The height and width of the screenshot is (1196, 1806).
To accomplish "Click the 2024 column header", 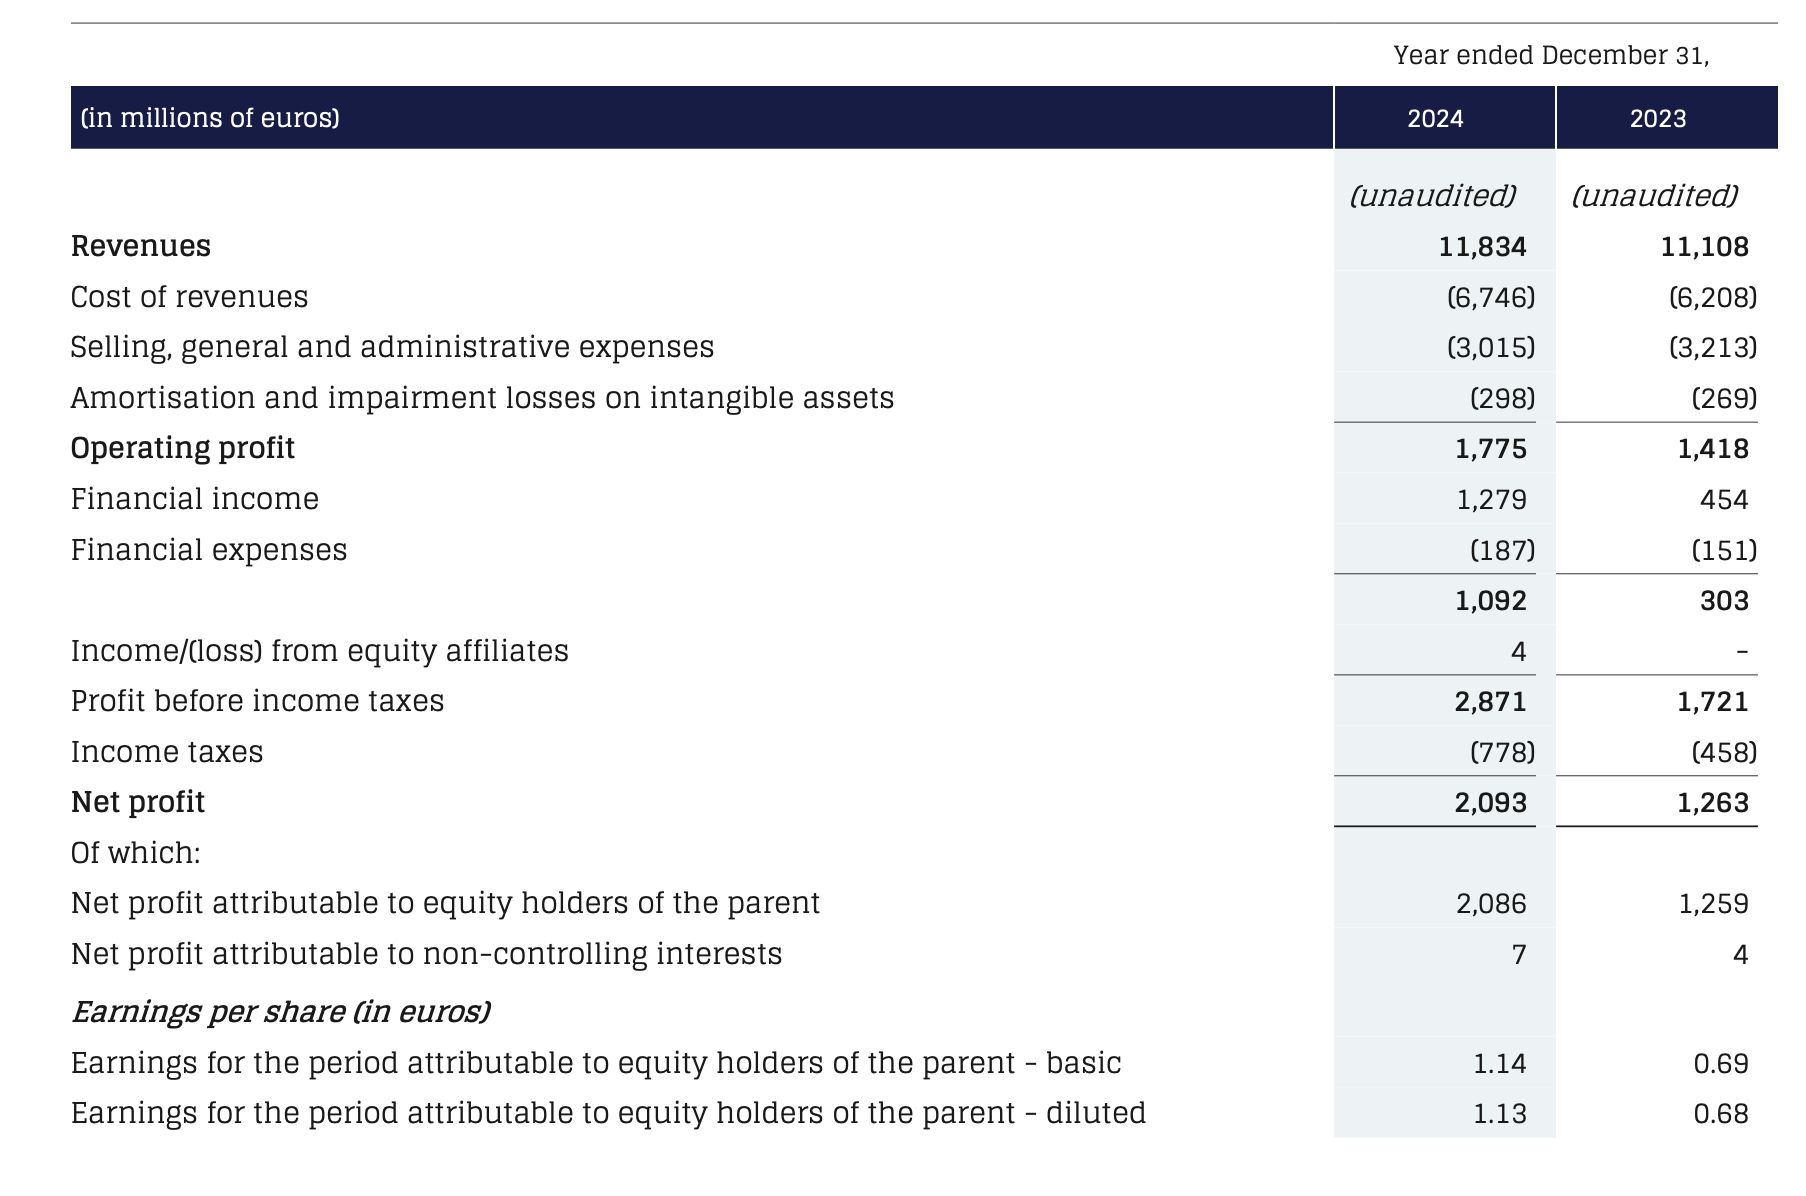I will (1435, 119).
